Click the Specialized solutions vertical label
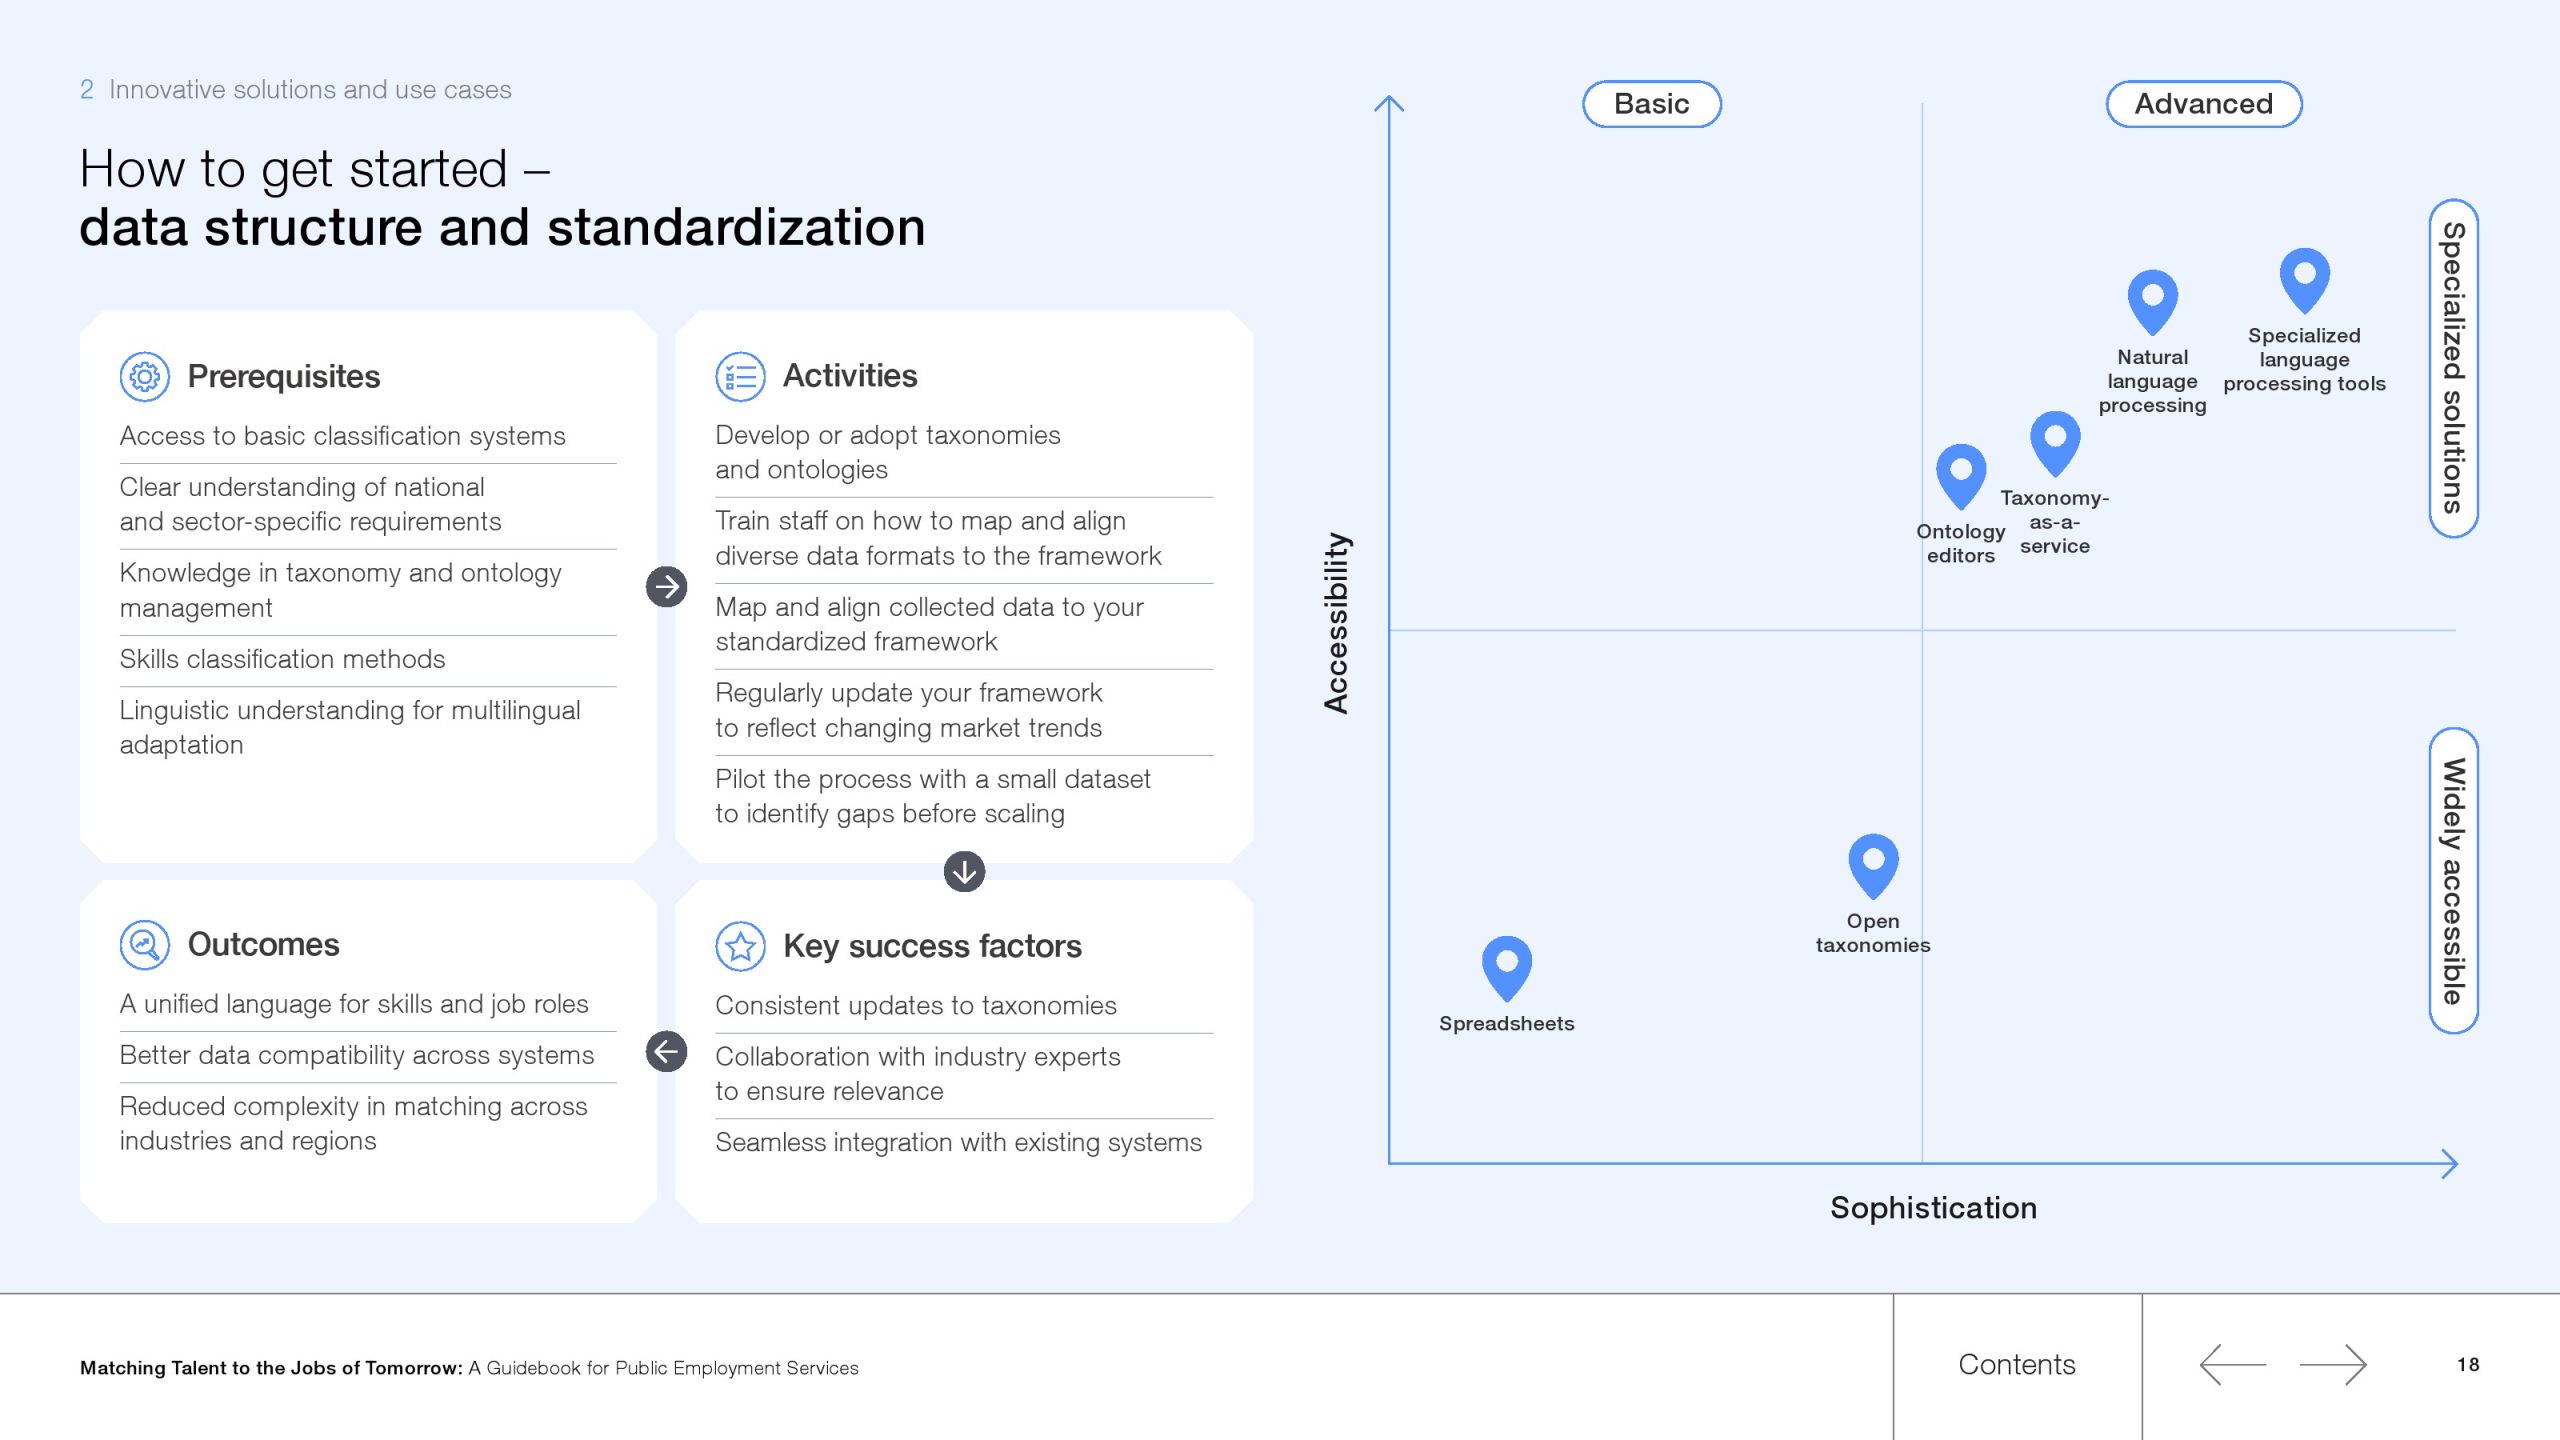The height and width of the screenshot is (1440, 2560). (x=2453, y=368)
